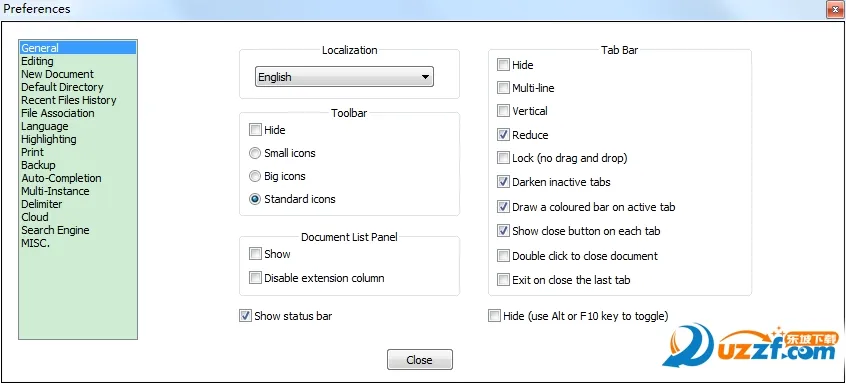Open Search Engine settings
Image resolution: width=846 pixels, height=384 pixels.
point(78,229)
